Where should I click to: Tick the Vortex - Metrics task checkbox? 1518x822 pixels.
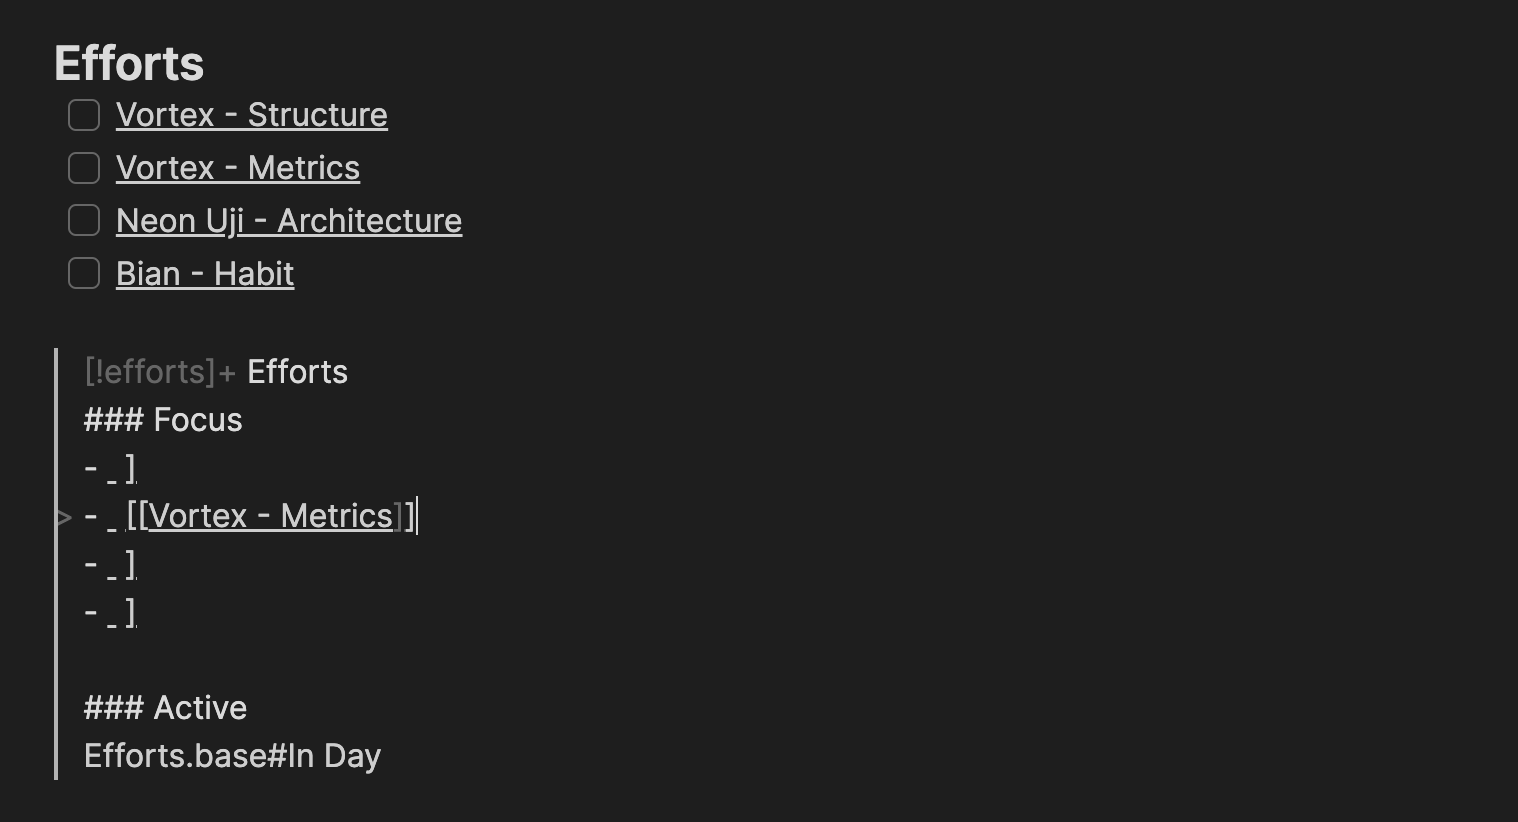coord(84,168)
